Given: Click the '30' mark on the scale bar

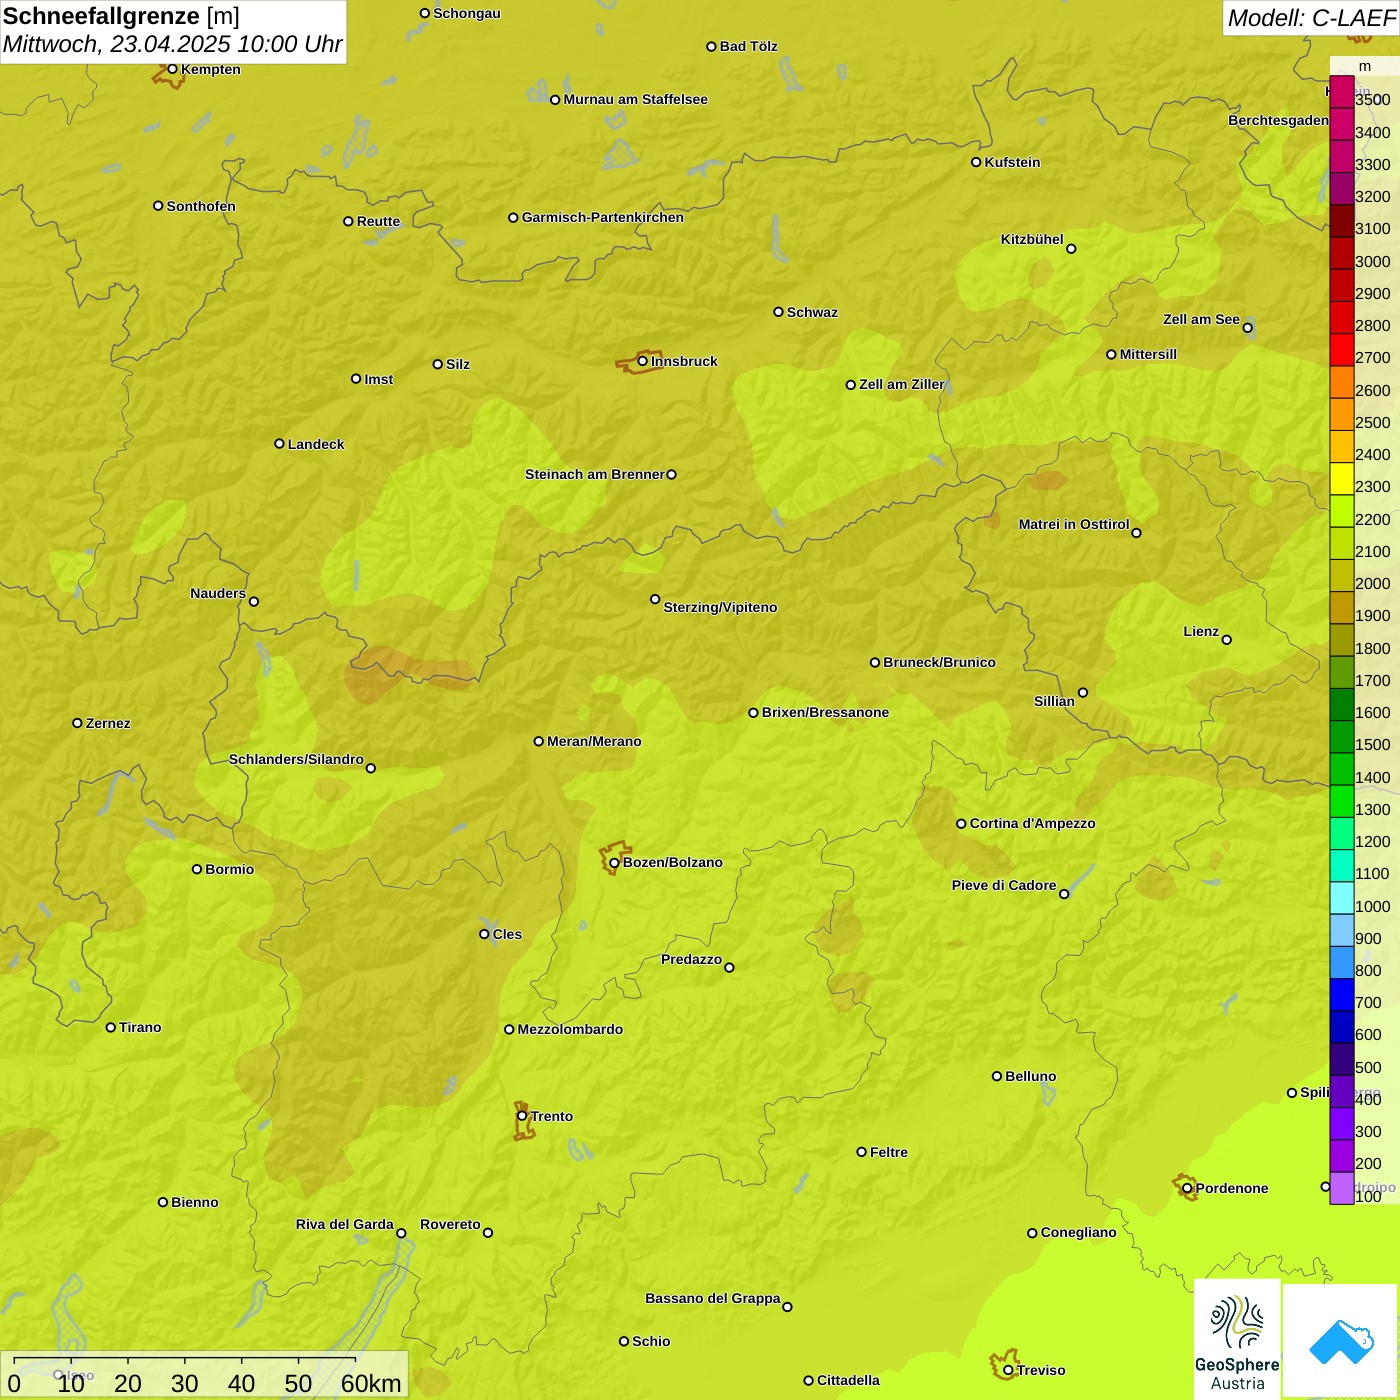Looking at the screenshot, I should coord(184,1383).
